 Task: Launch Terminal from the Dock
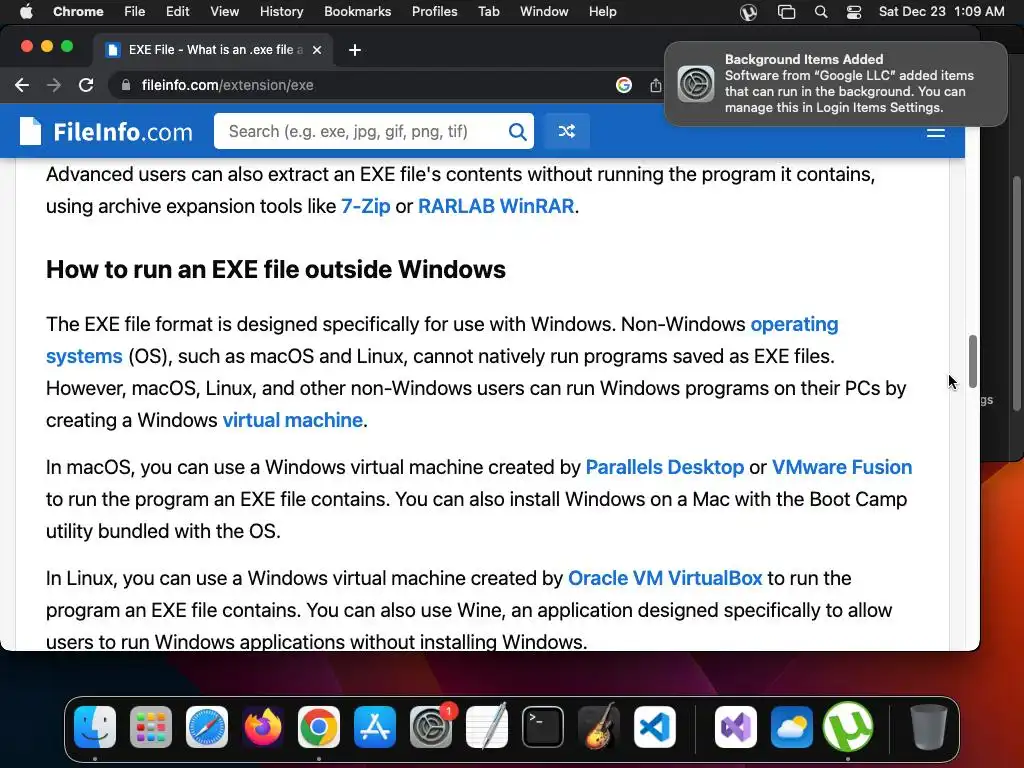point(543,727)
